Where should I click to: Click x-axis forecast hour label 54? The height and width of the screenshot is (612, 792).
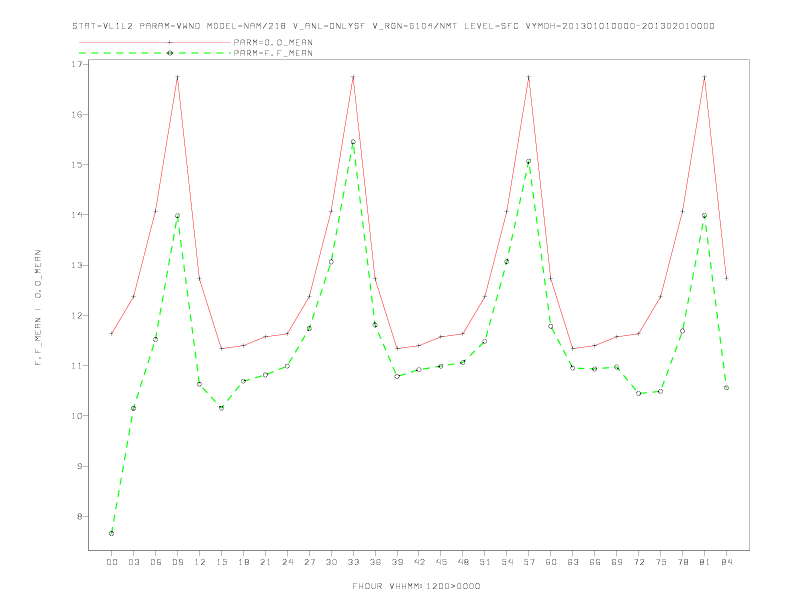click(x=507, y=562)
